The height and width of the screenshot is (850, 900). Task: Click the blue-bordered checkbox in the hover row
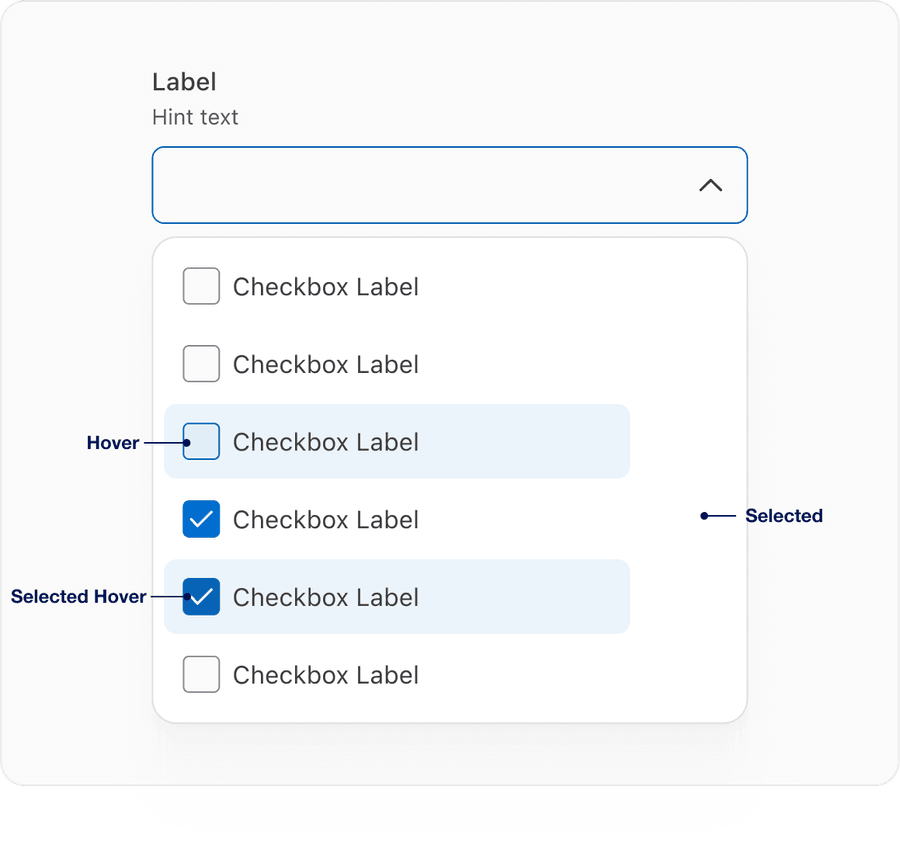point(201,442)
